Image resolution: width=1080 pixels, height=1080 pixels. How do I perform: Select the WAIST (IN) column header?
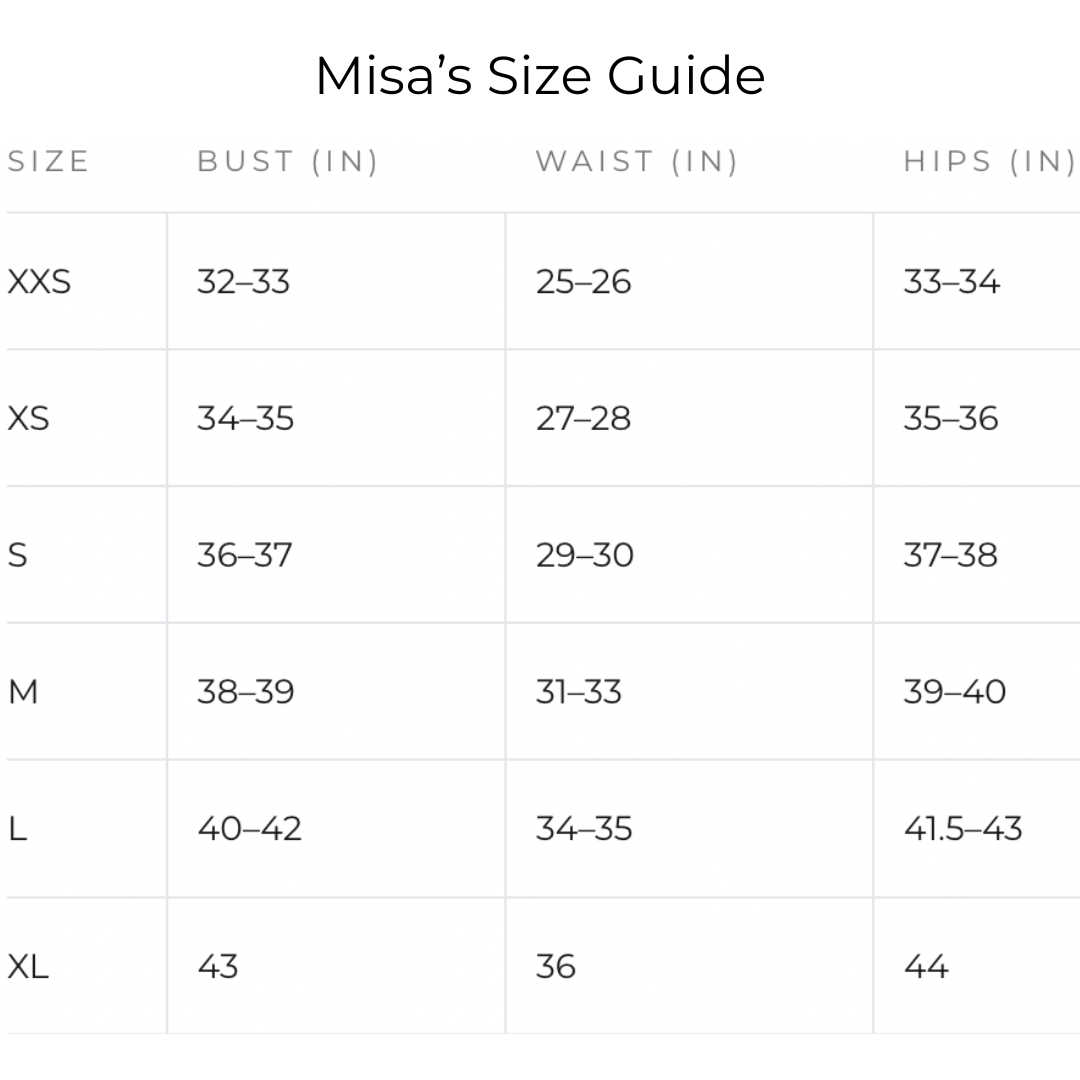(637, 162)
